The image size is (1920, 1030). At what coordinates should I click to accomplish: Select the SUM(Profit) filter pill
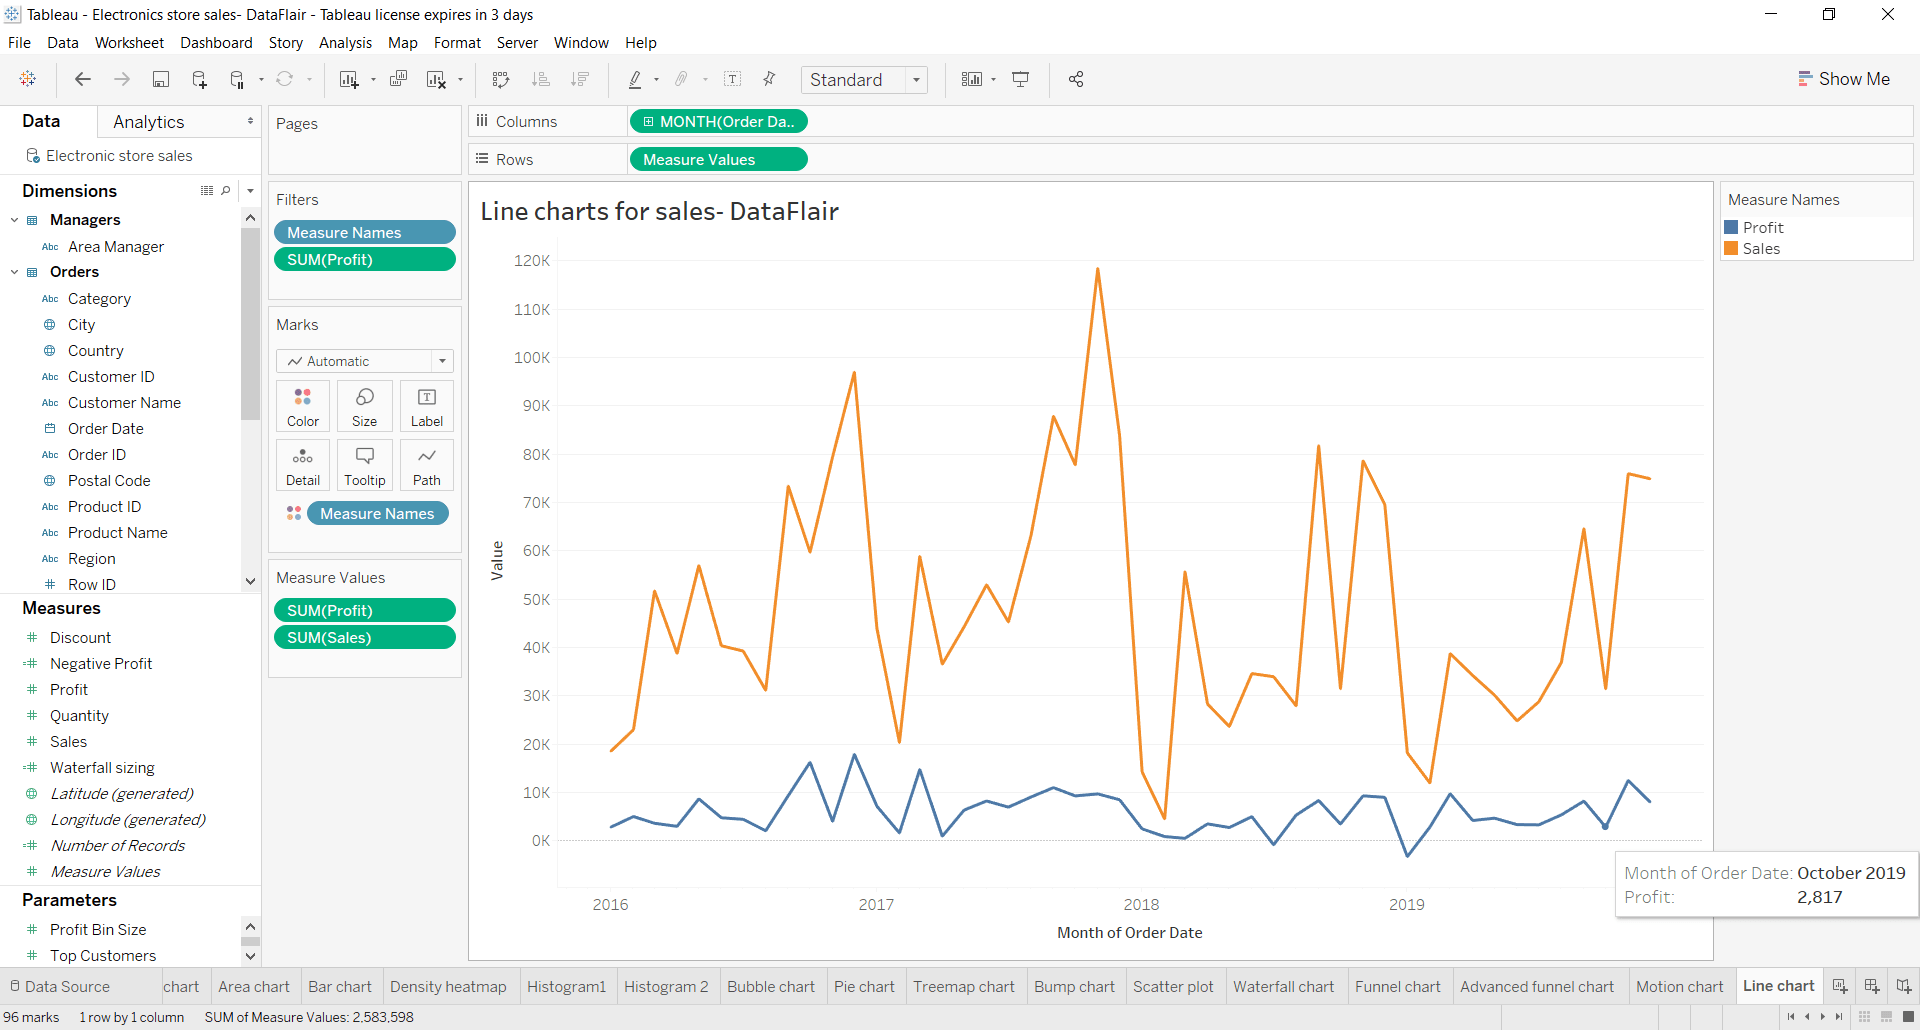coord(365,260)
